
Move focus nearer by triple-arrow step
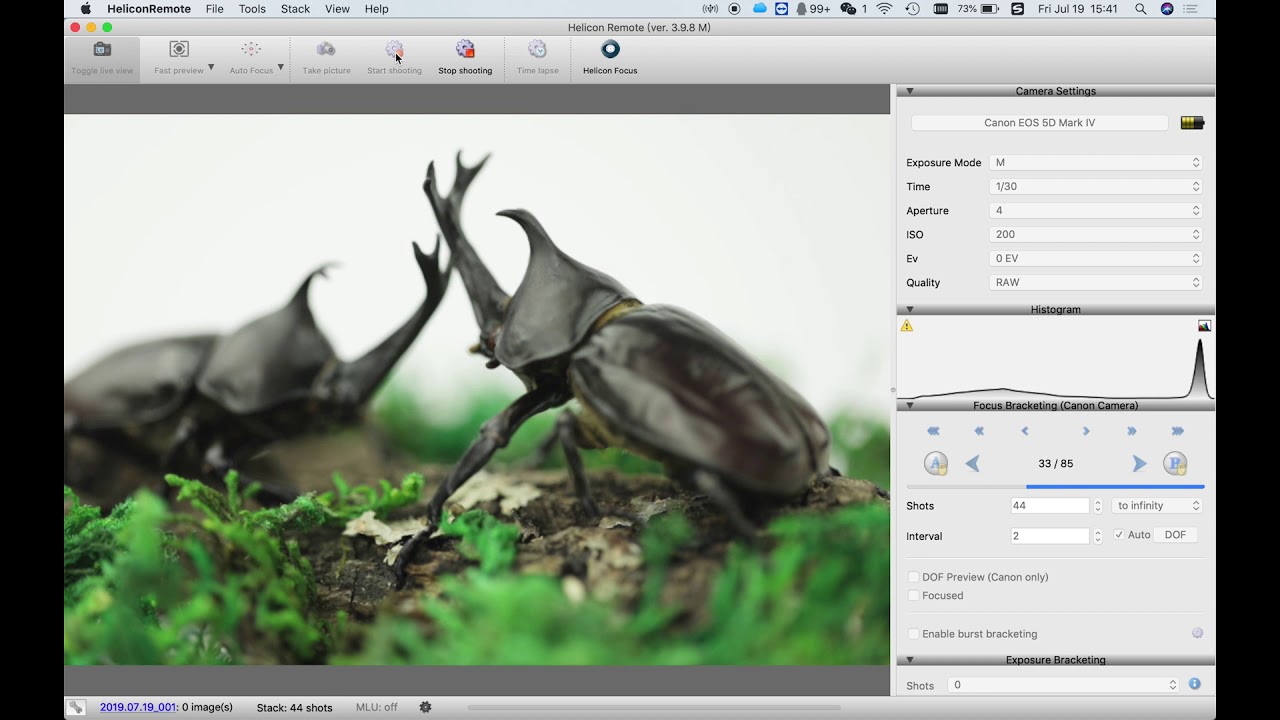(x=934, y=431)
